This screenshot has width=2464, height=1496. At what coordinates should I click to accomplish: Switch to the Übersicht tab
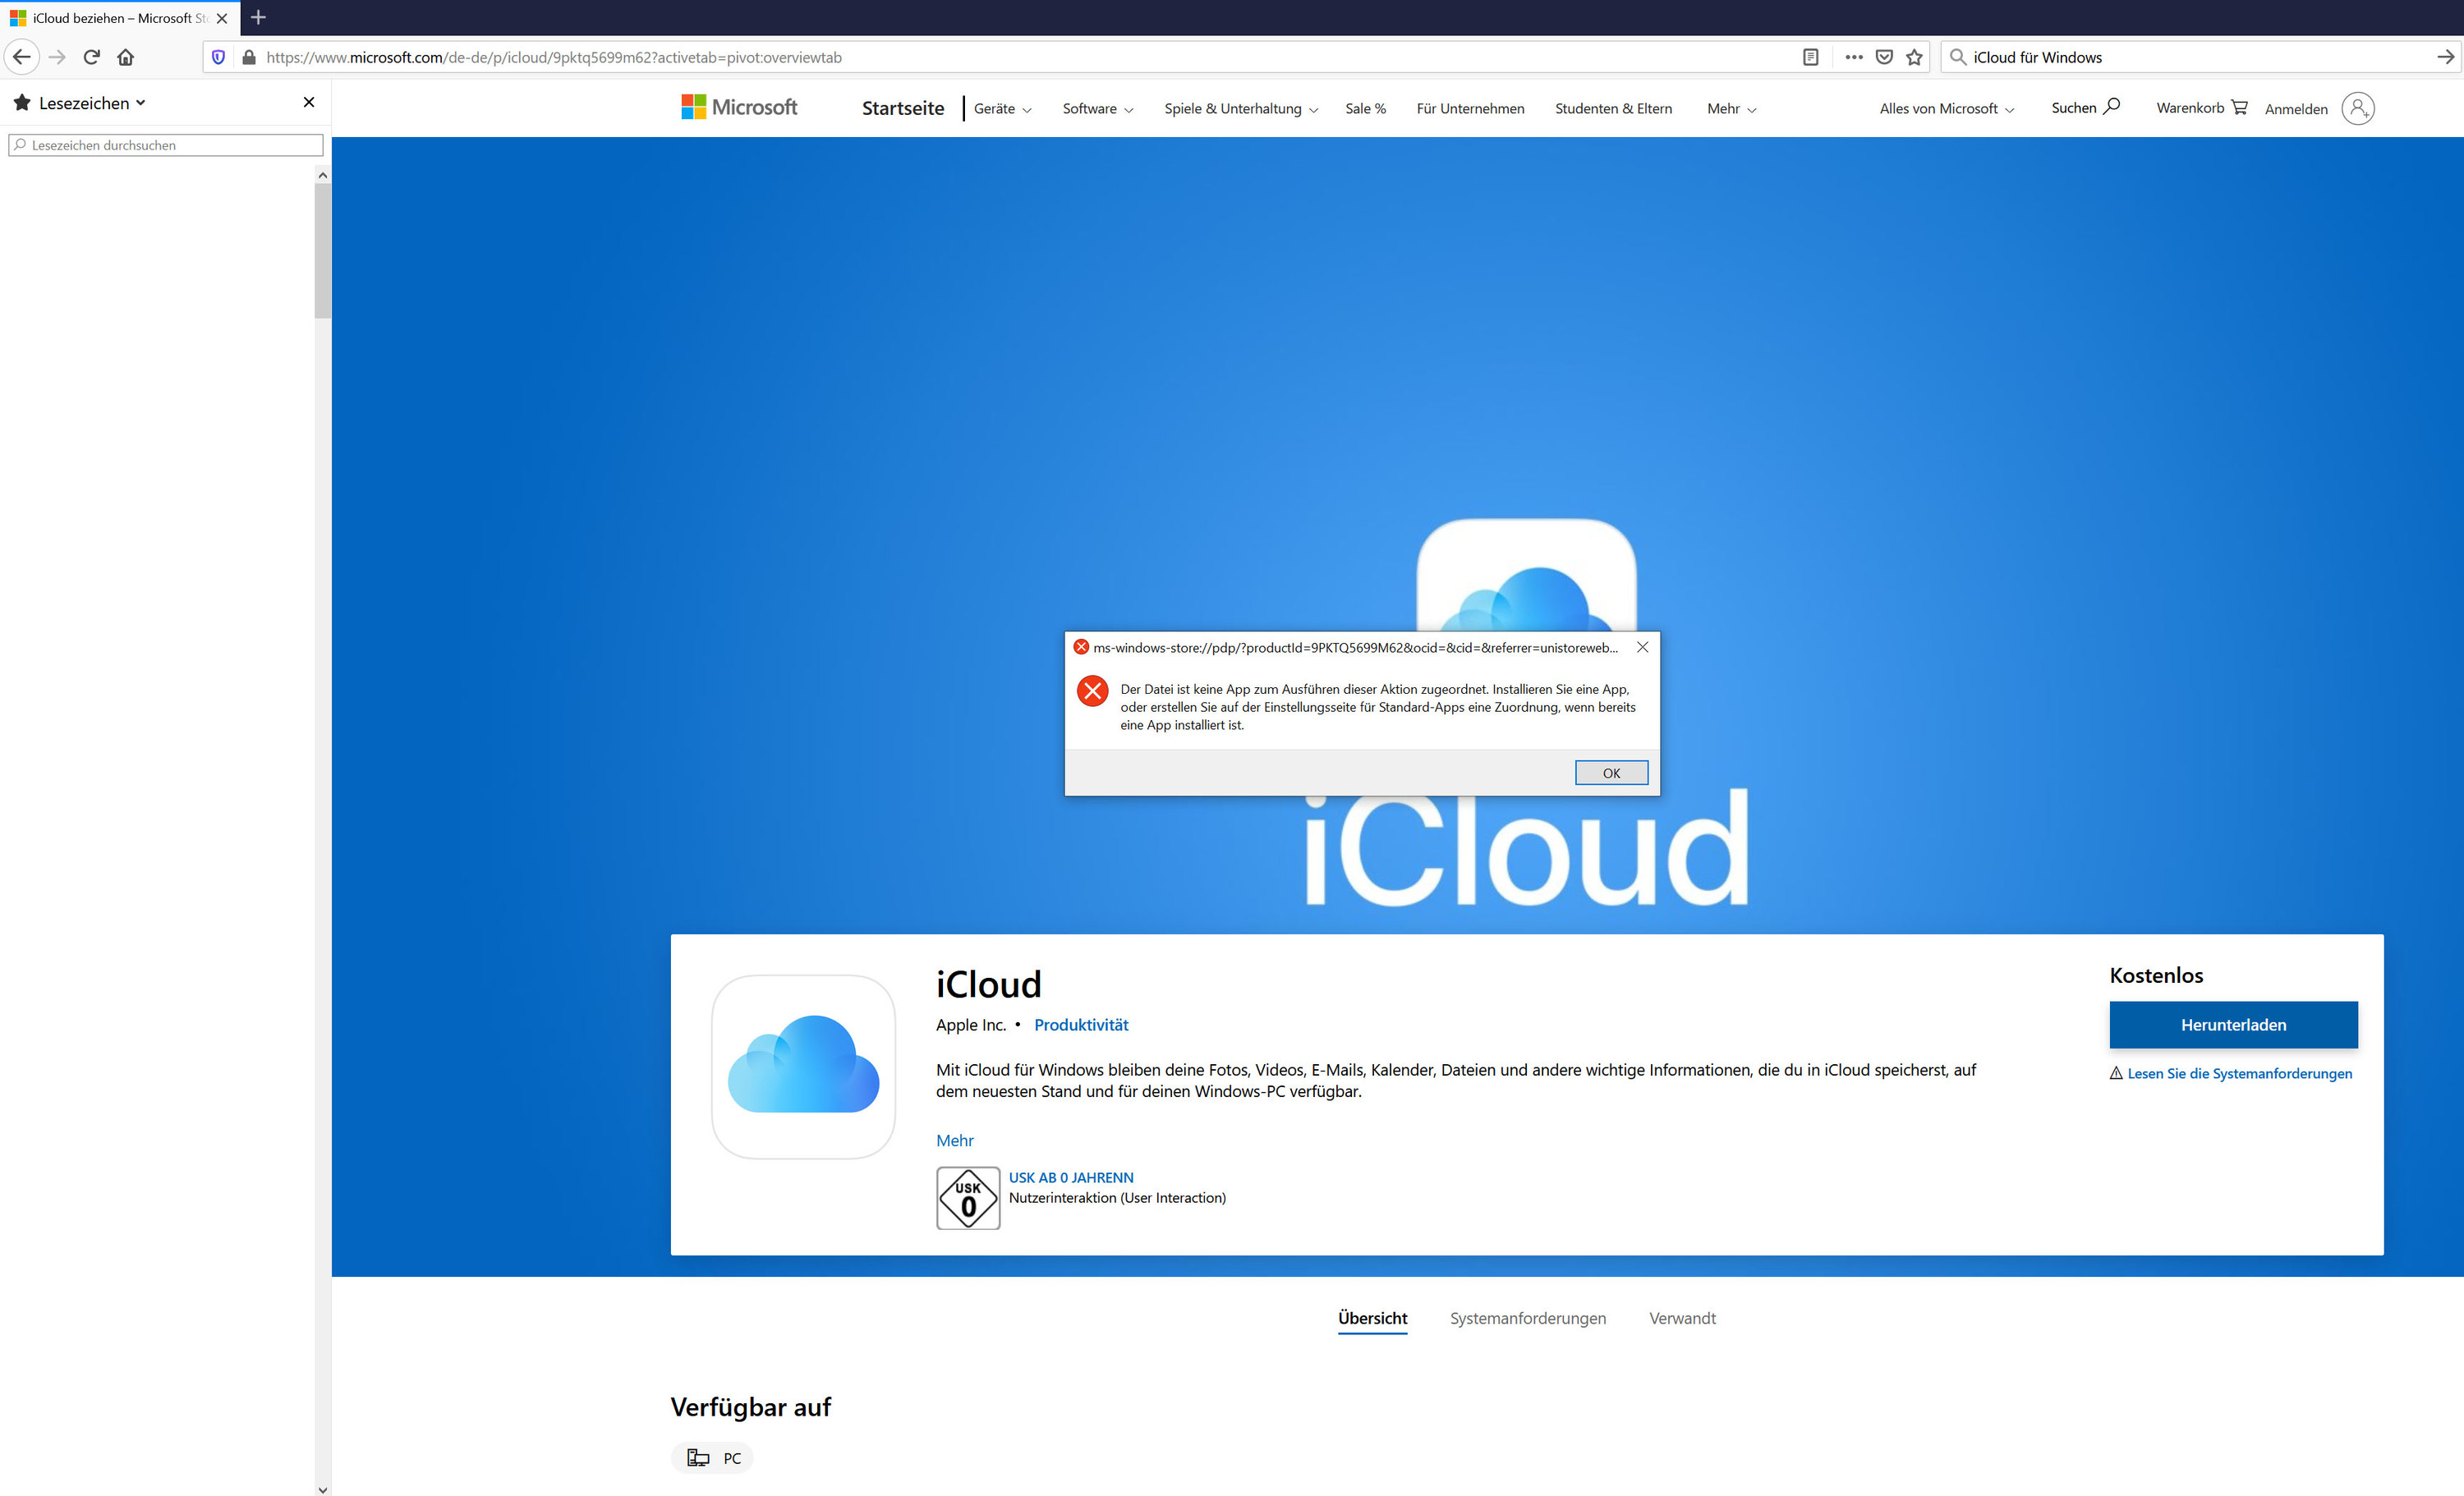[x=1372, y=1318]
